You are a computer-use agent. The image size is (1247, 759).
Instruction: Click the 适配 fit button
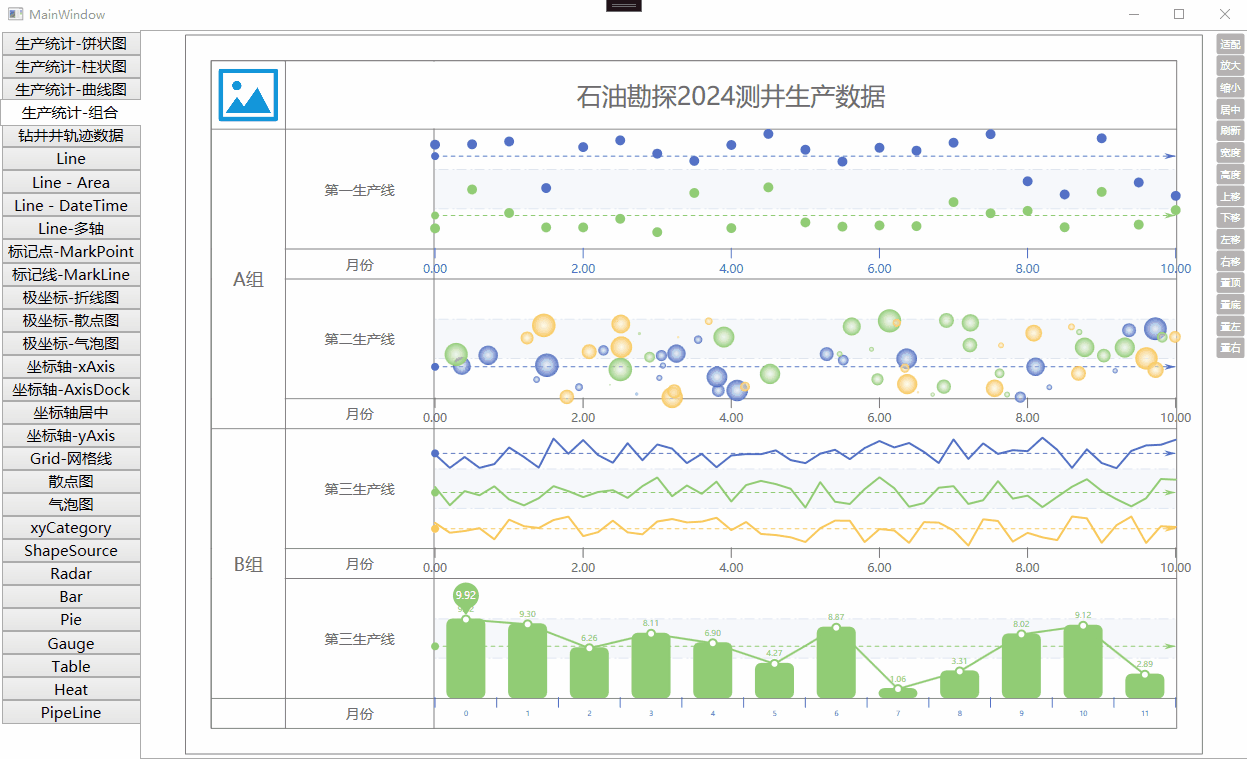point(1230,43)
